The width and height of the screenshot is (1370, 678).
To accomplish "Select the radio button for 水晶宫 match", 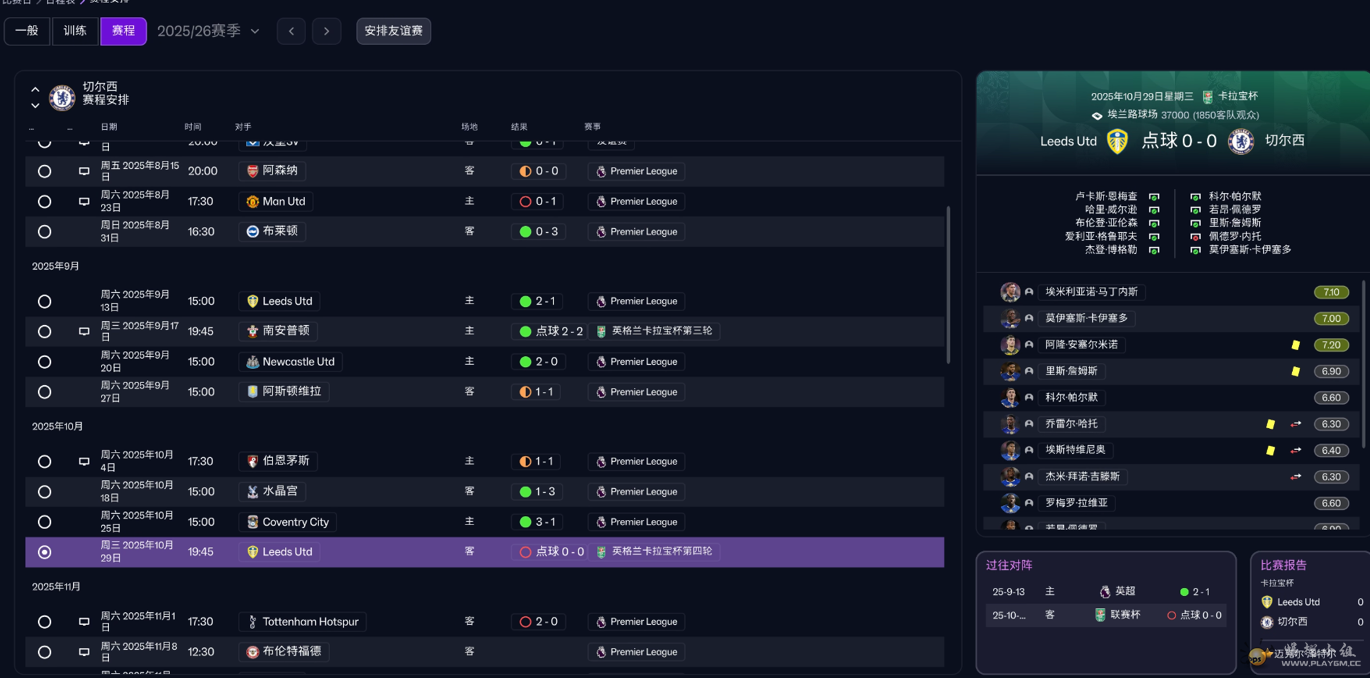I will pyautogui.click(x=44, y=492).
